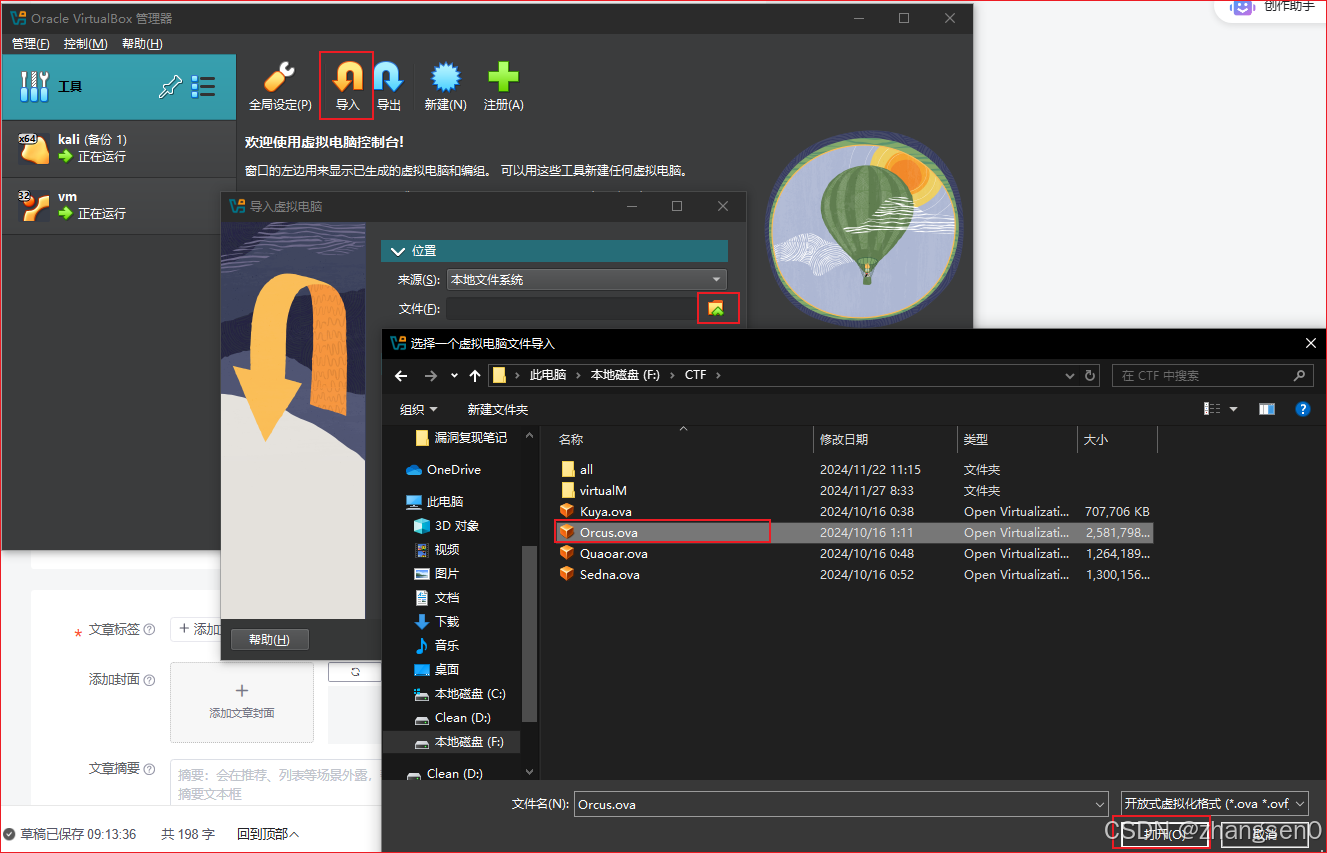Click the 在 CTF 中搜索 search box
Image resolution: width=1327 pixels, height=853 pixels.
click(1203, 376)
